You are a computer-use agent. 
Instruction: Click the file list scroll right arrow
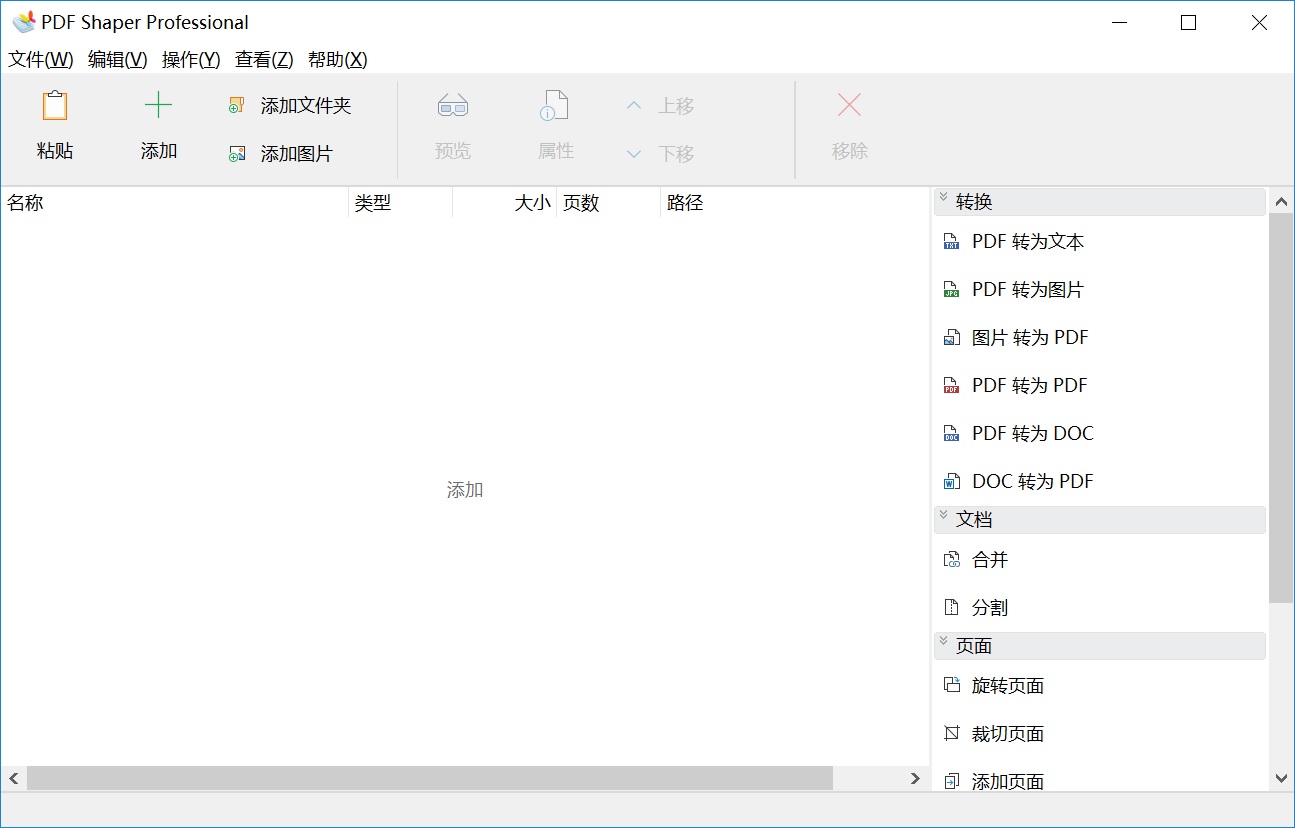[915, 778]
